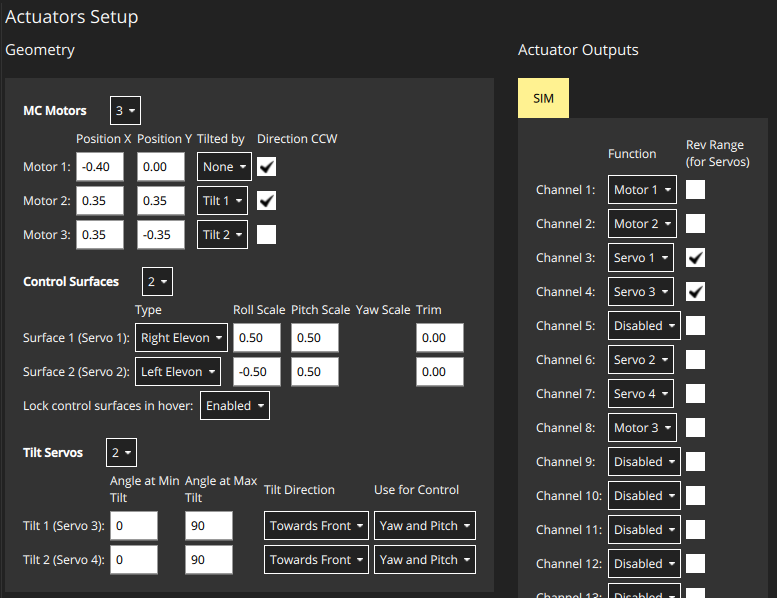Edit Tilt 1 Angle at Max Tilt

pos(209,526)
